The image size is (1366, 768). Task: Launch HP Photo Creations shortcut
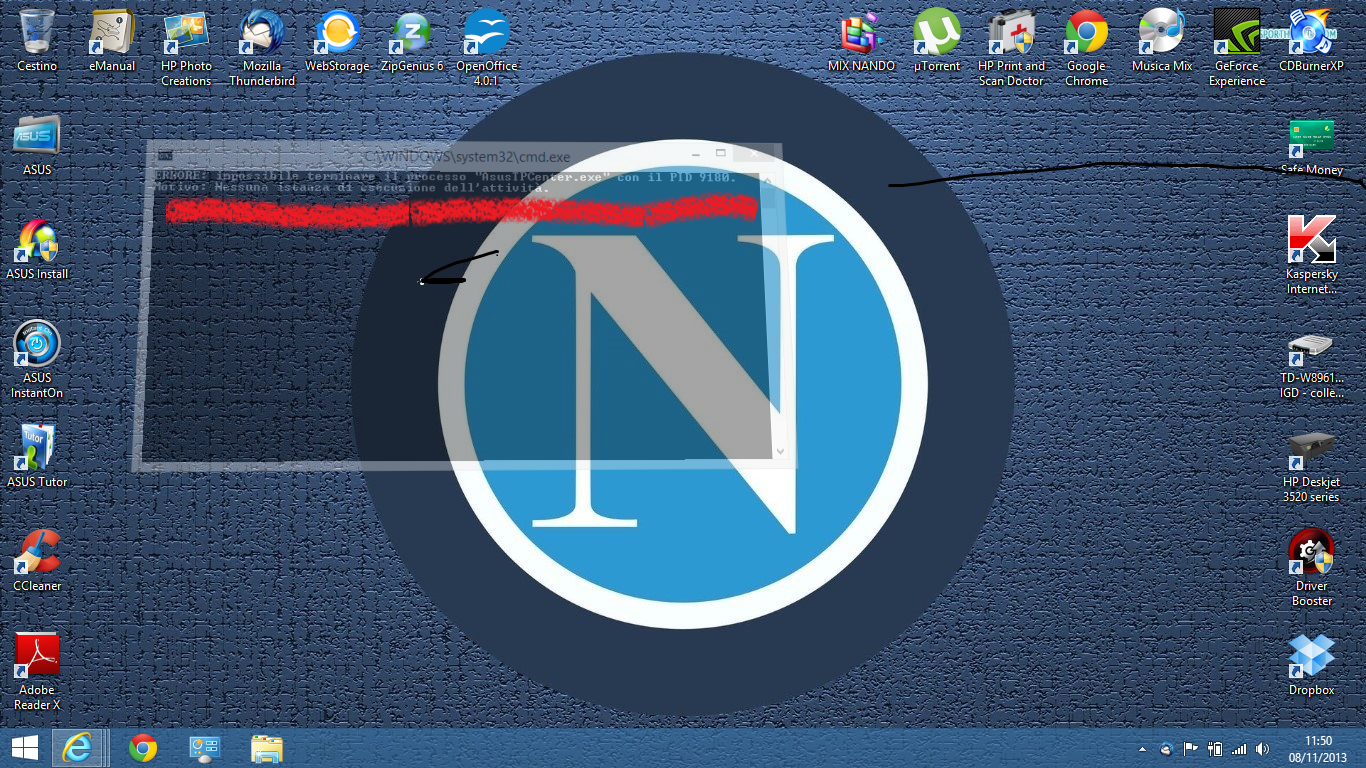point(186,47)
